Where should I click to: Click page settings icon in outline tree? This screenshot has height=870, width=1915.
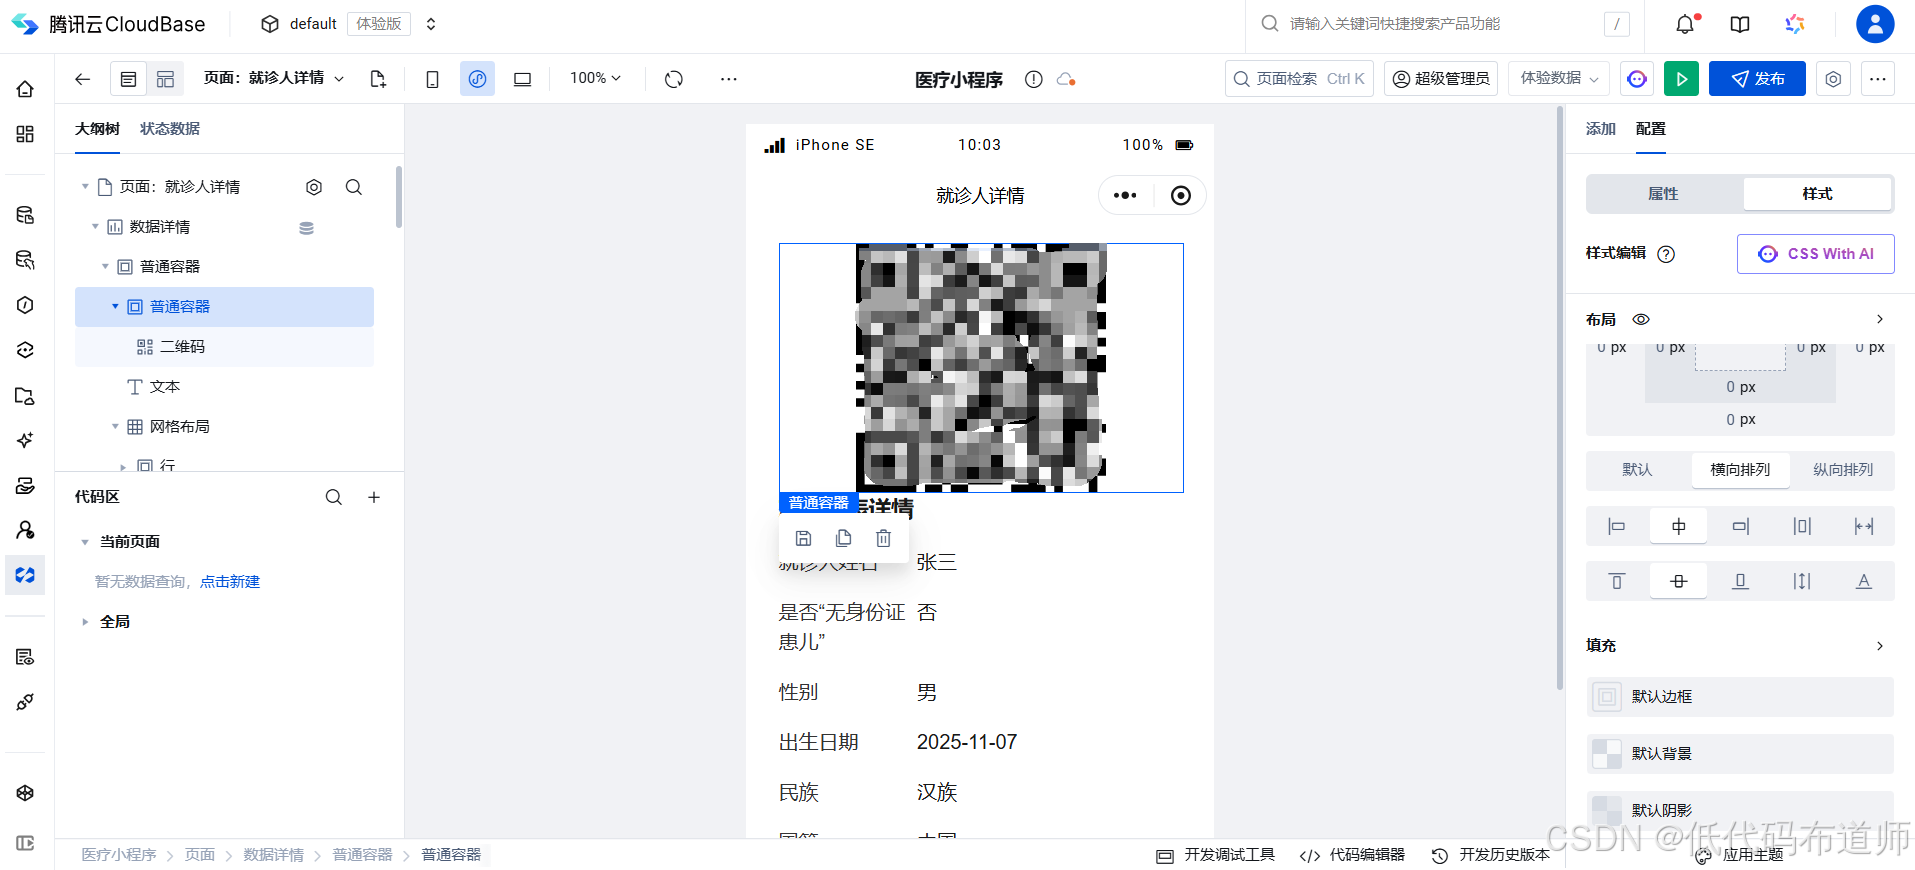(x=314, y=187)
